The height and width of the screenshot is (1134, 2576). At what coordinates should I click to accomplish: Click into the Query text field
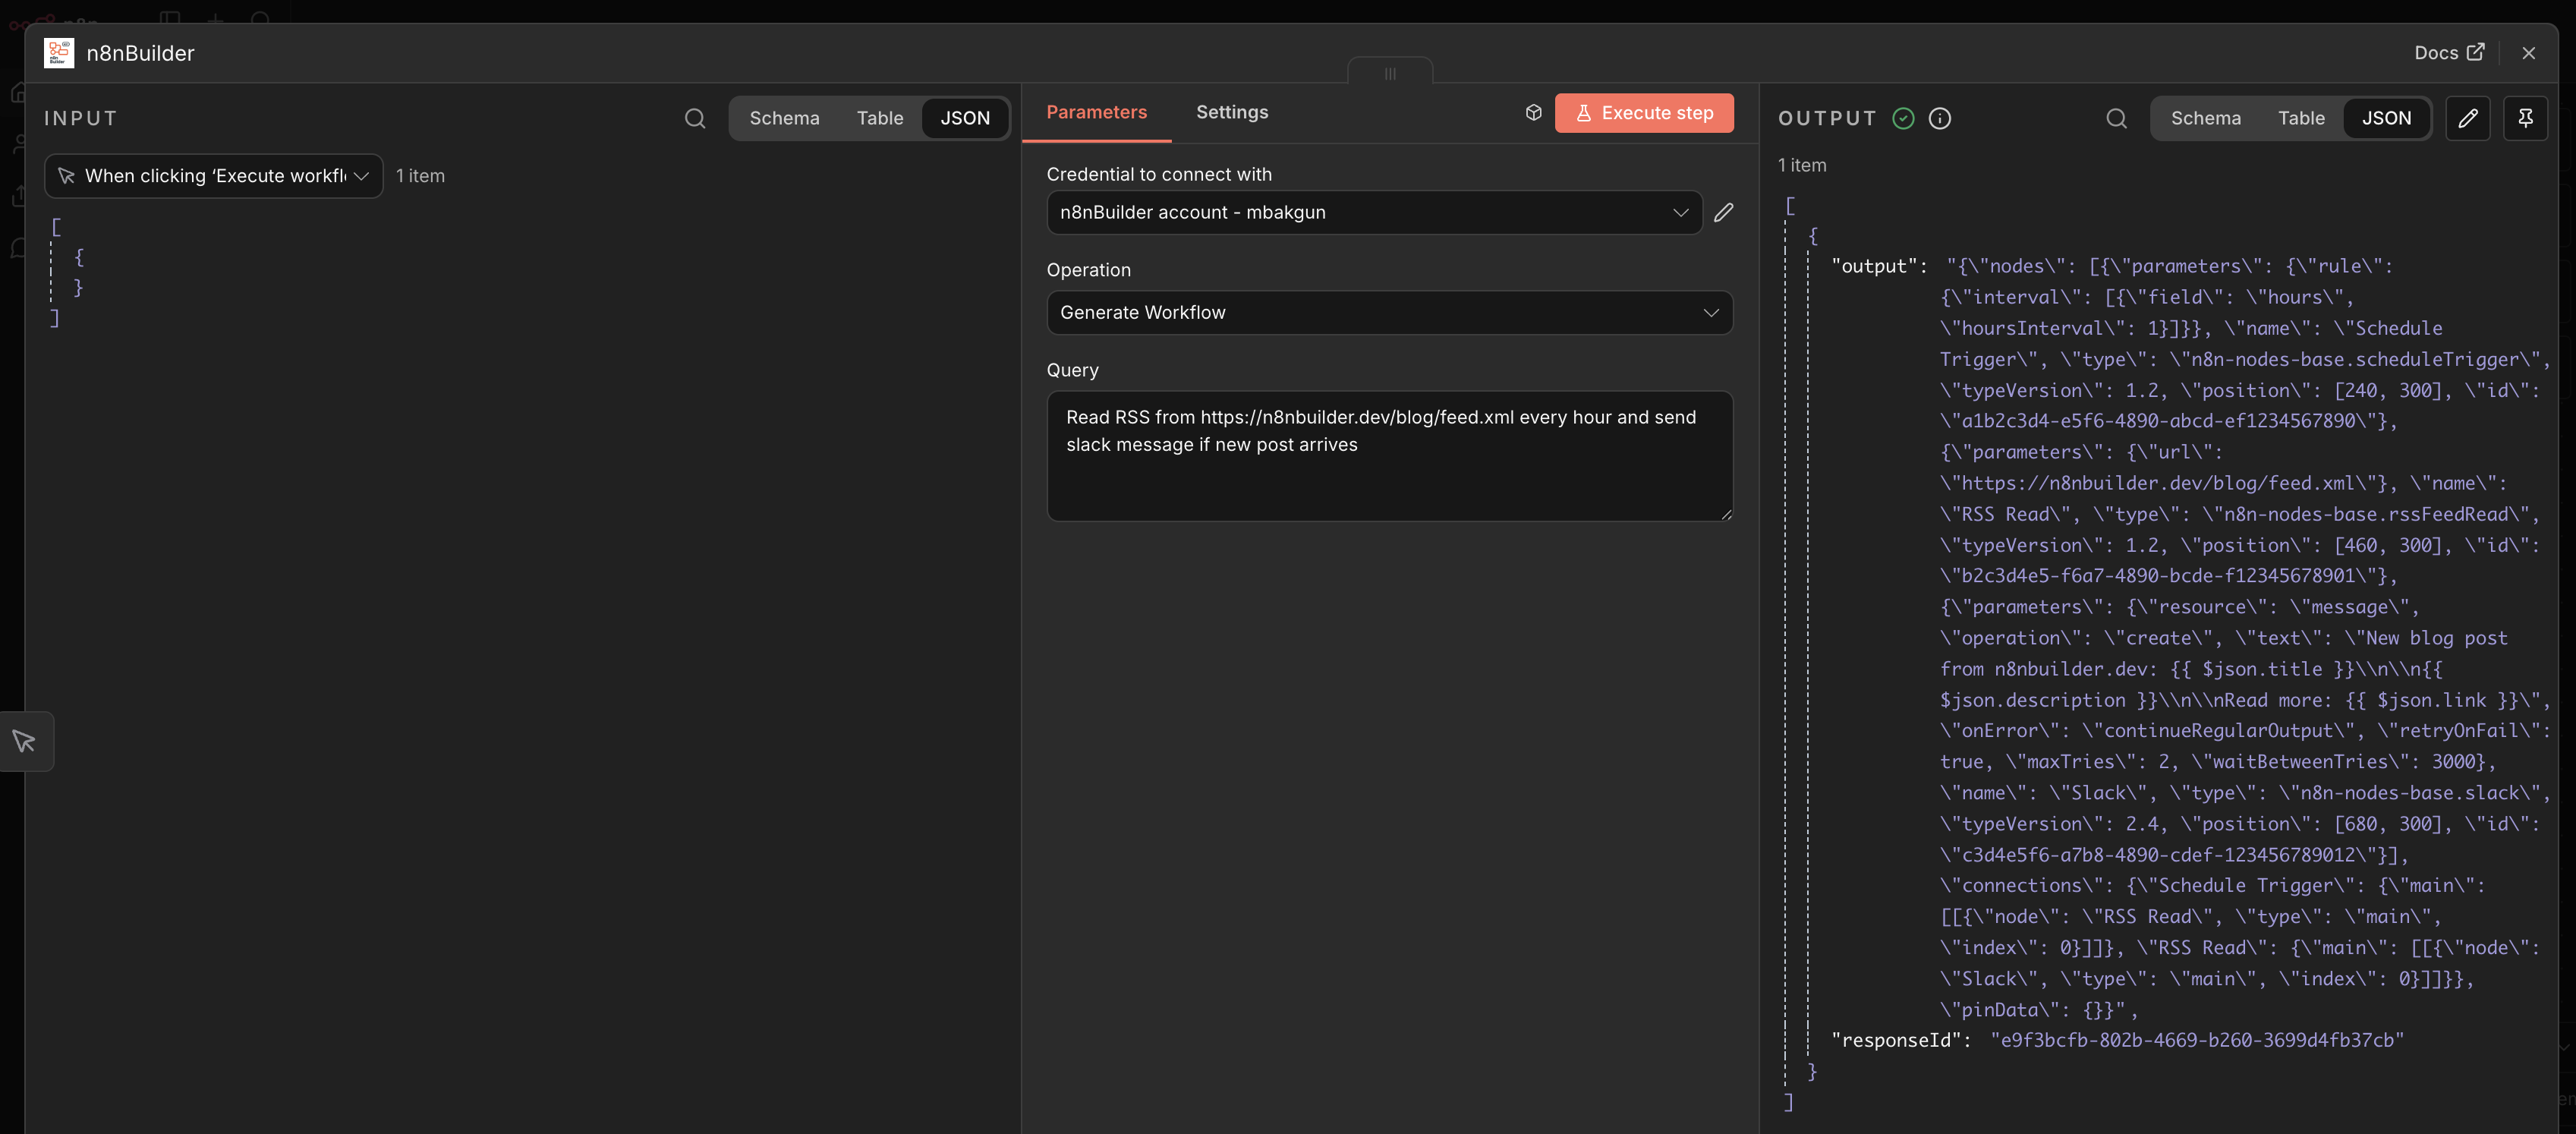coord(1389,456)
